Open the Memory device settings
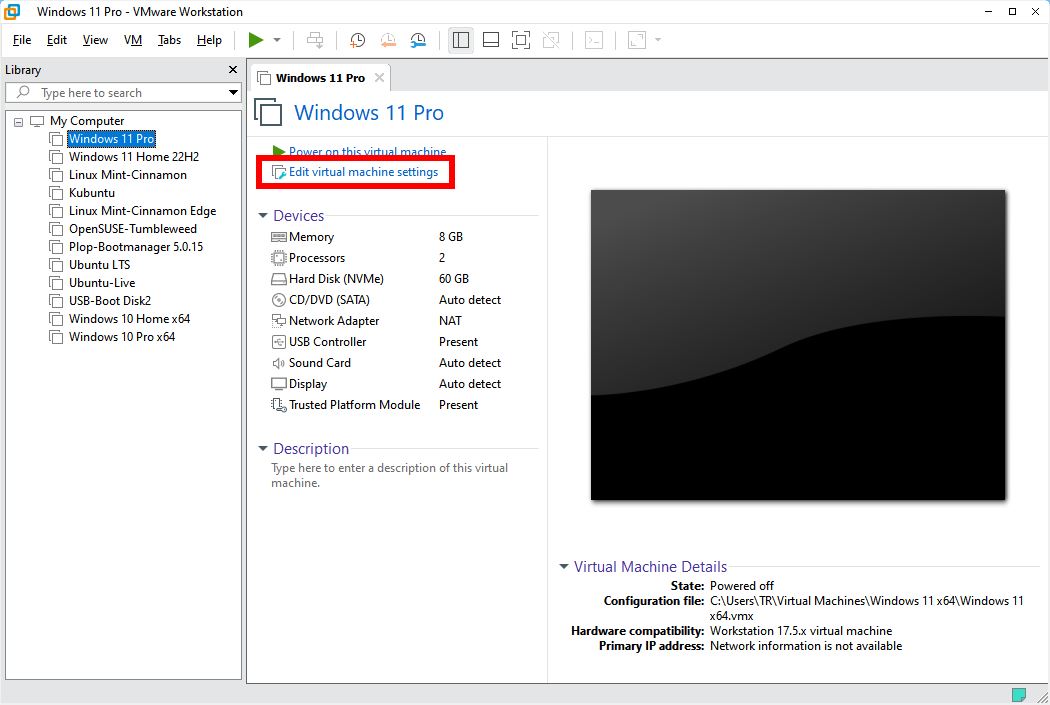 click(310, 236)
